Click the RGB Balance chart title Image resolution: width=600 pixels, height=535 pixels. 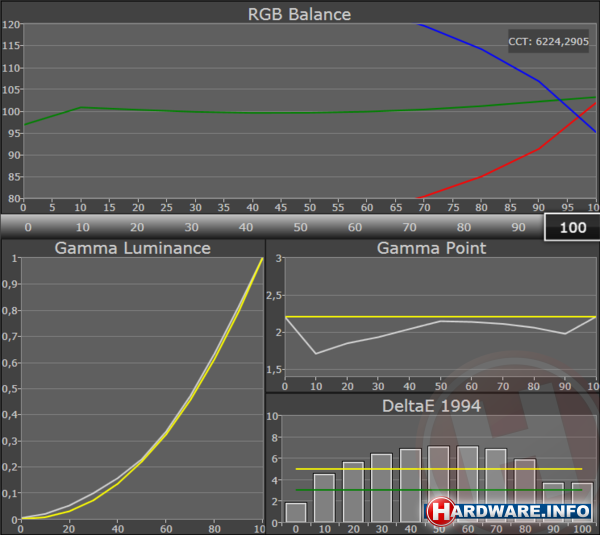pos(299,14)
